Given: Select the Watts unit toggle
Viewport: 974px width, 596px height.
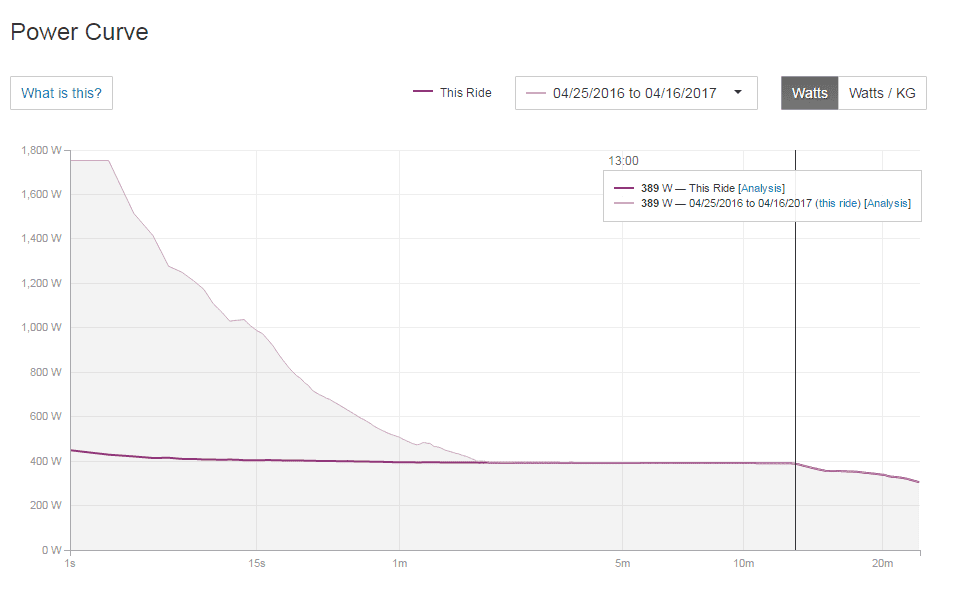Looking at the screenshot, I should [809, 93].
